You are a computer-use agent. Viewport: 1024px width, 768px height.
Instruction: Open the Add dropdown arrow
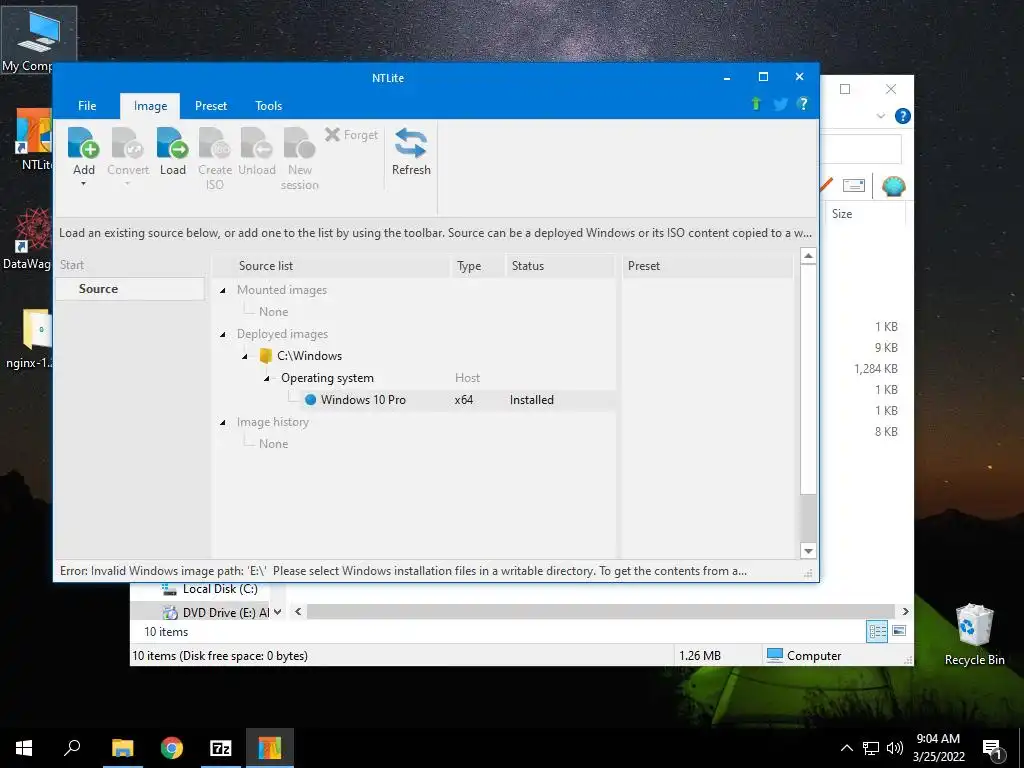[84, 184]
